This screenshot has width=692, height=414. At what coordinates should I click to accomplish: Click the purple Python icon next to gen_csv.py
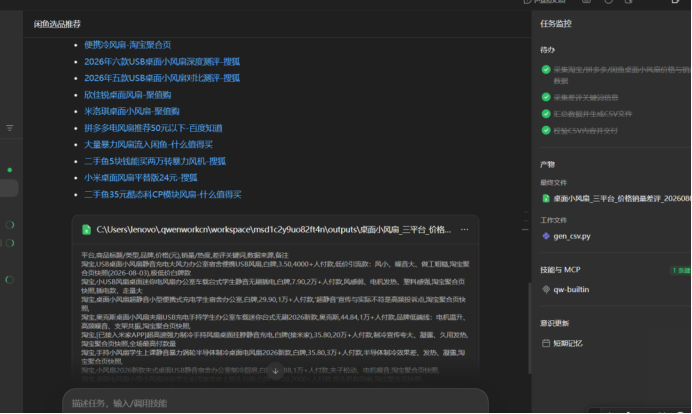coord(546,236)
